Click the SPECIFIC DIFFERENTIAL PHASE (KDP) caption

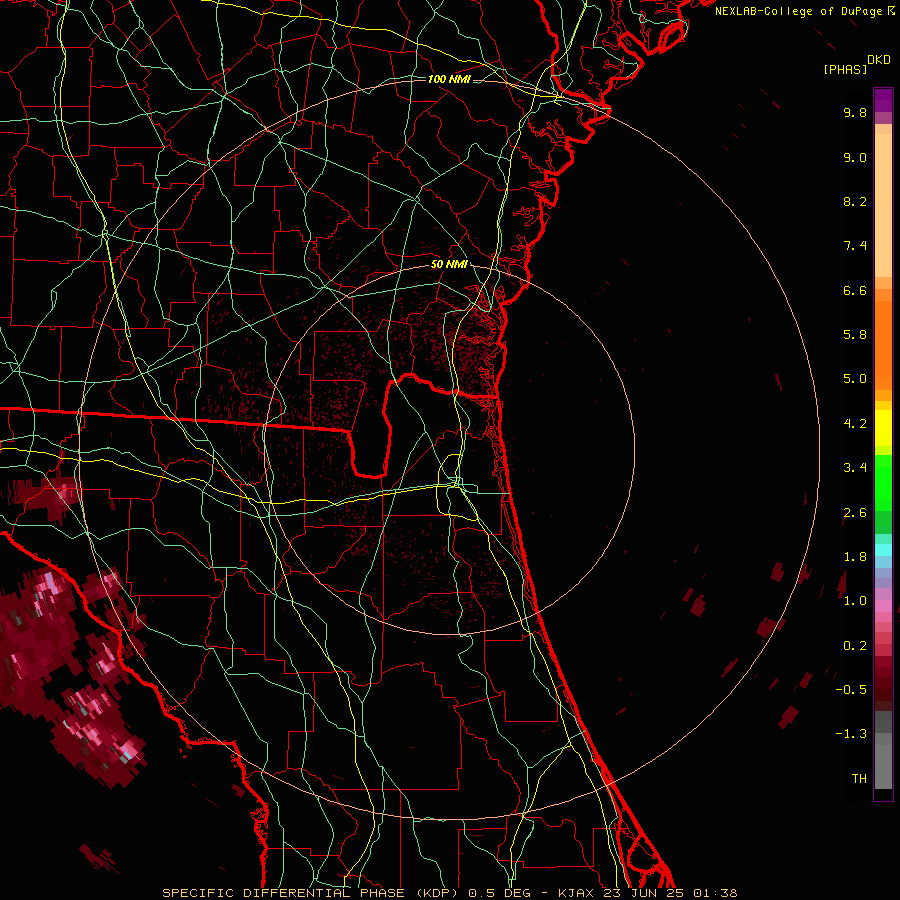point(309,893)
